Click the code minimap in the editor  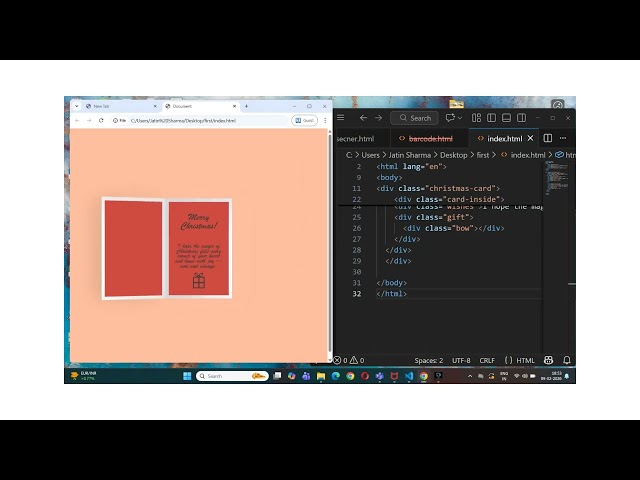point(557,178)
